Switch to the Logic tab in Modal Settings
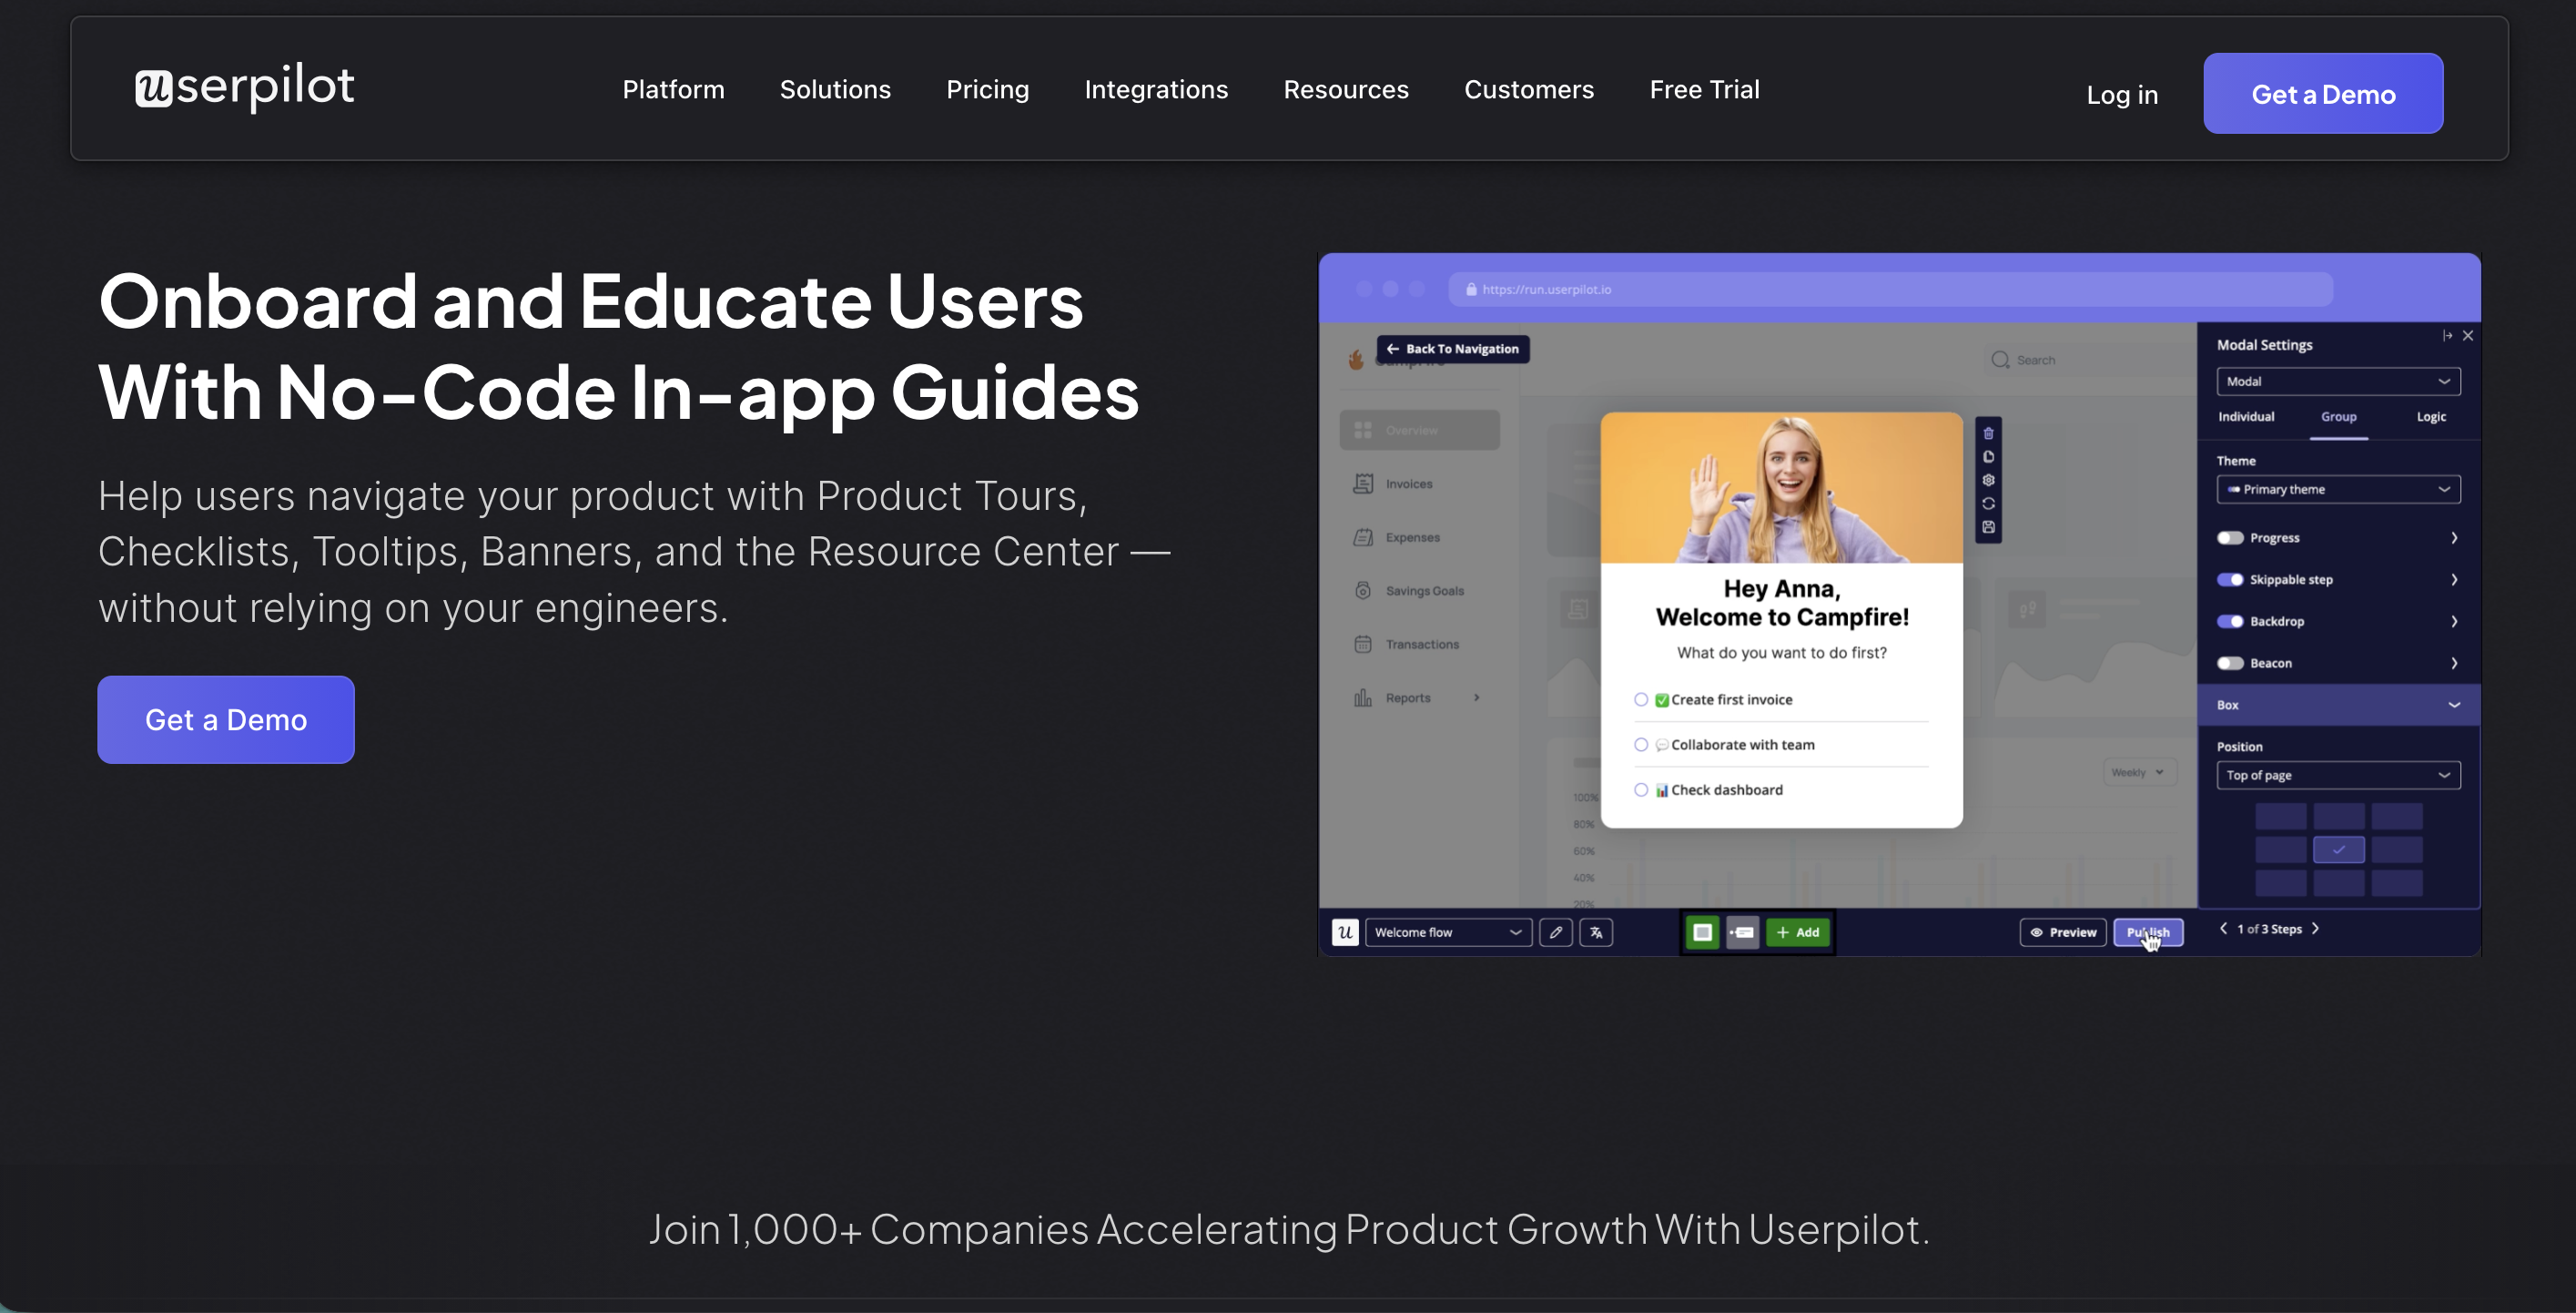This screenshot has width=2576, height=1313. (2430, 417)
